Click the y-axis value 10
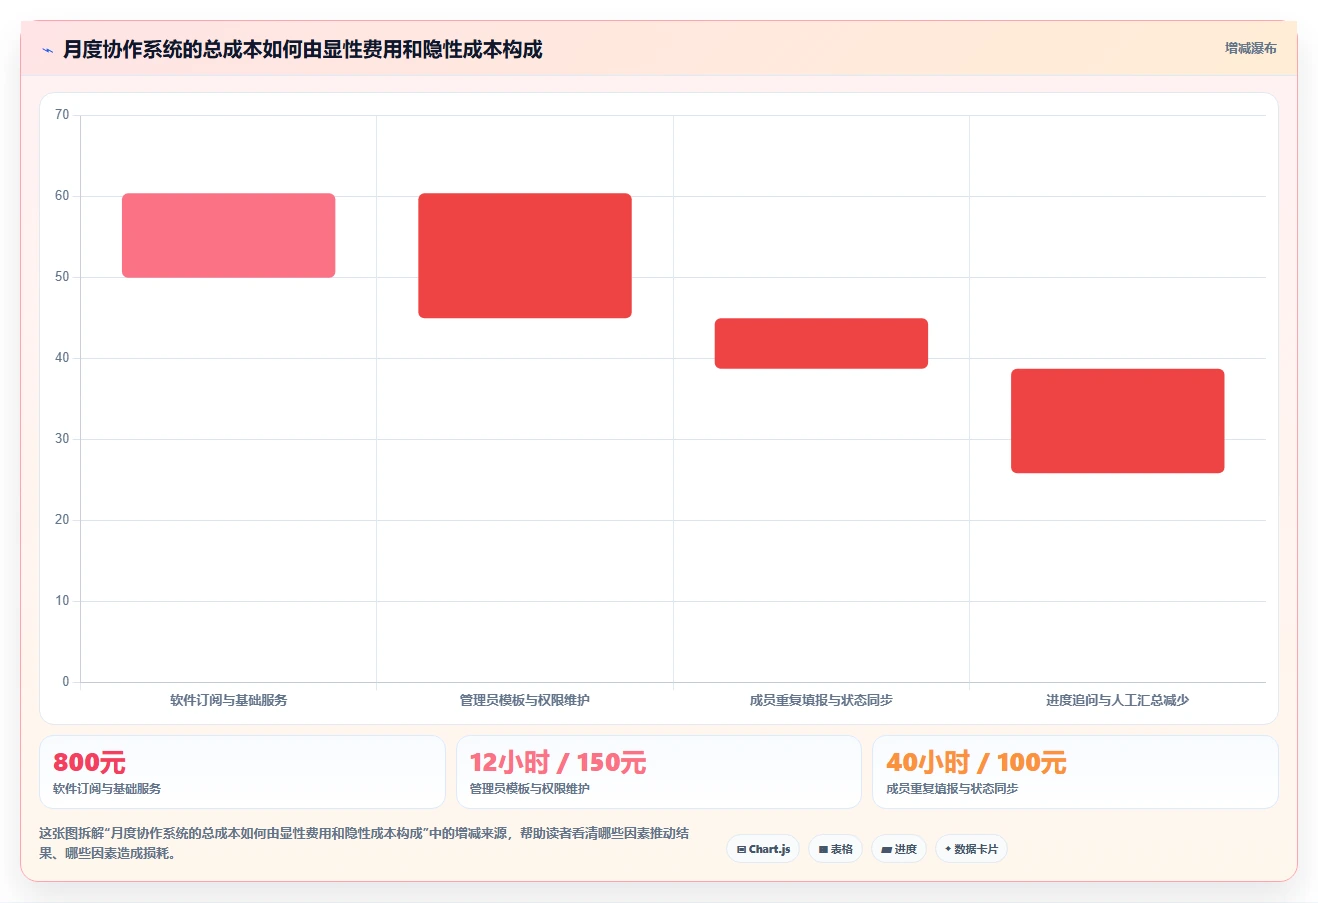This screenshot has height=903, width=1318. point(62,601)
